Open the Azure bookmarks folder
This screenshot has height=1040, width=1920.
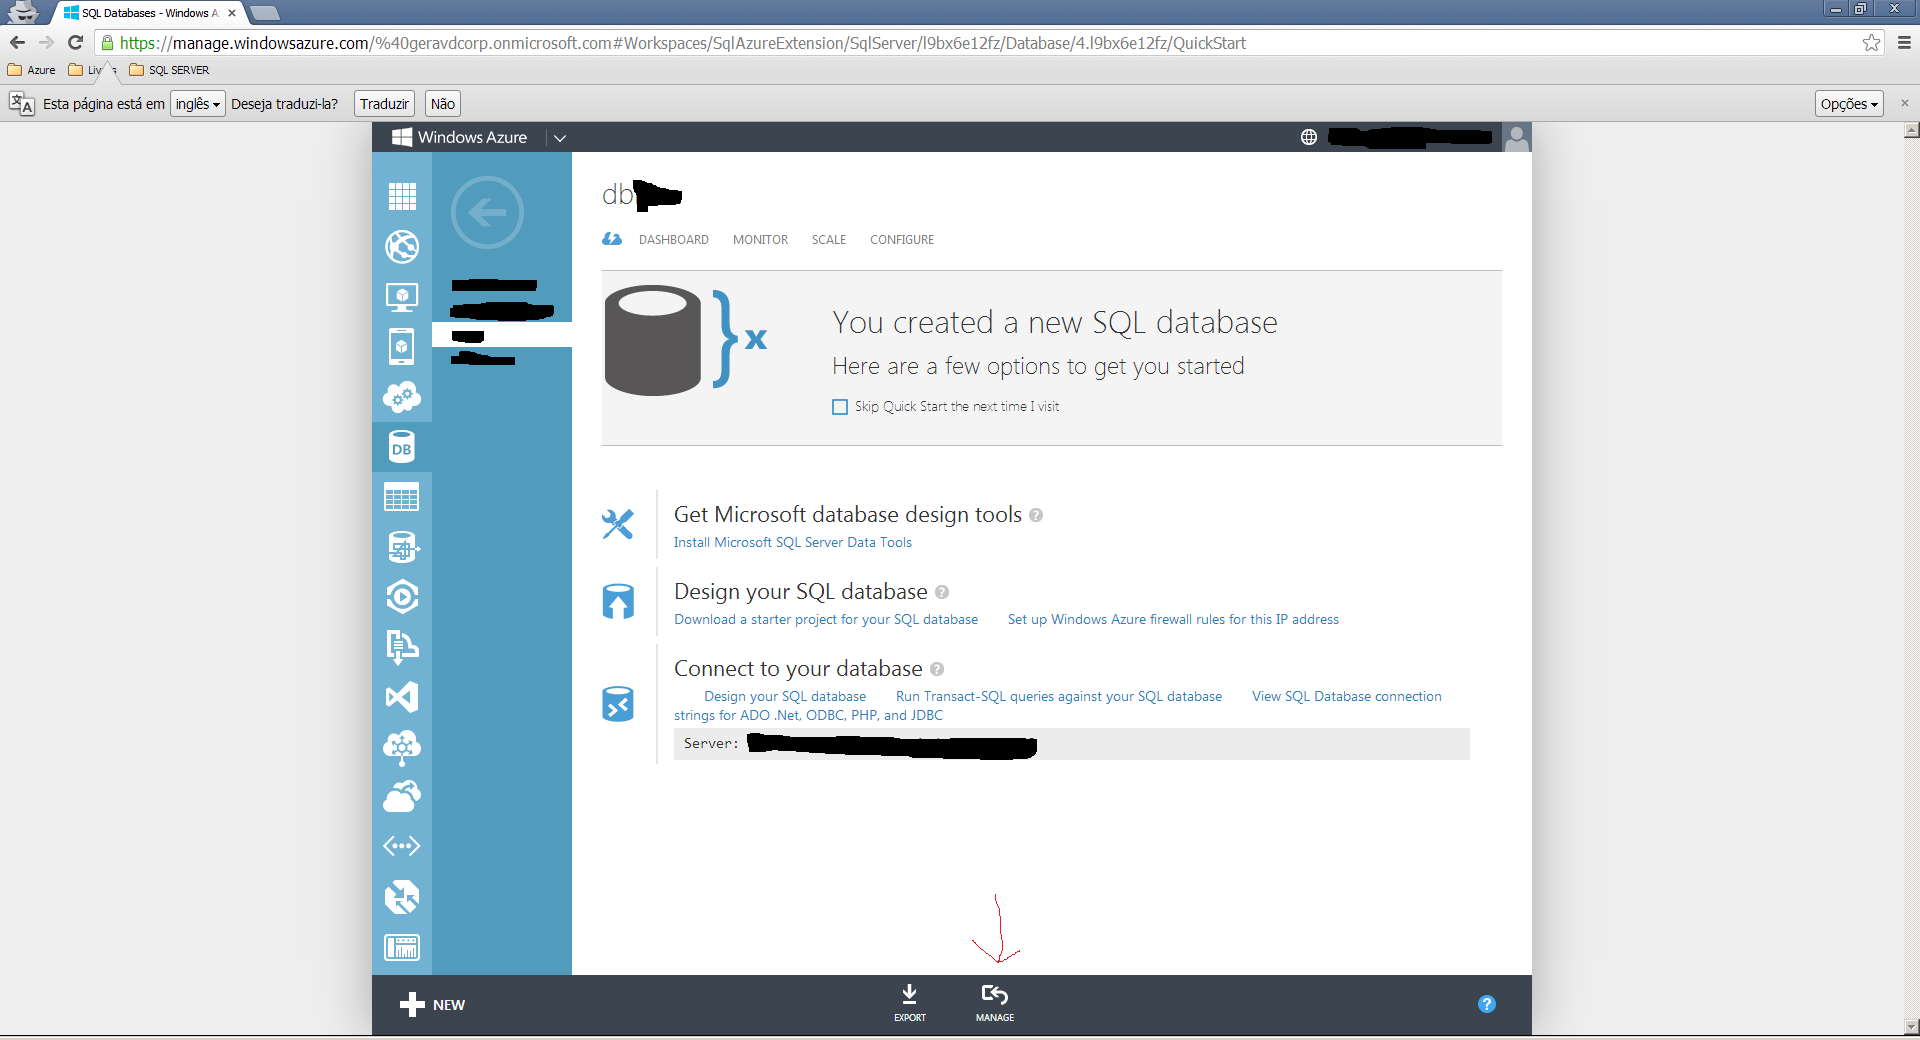coord(32,70)
